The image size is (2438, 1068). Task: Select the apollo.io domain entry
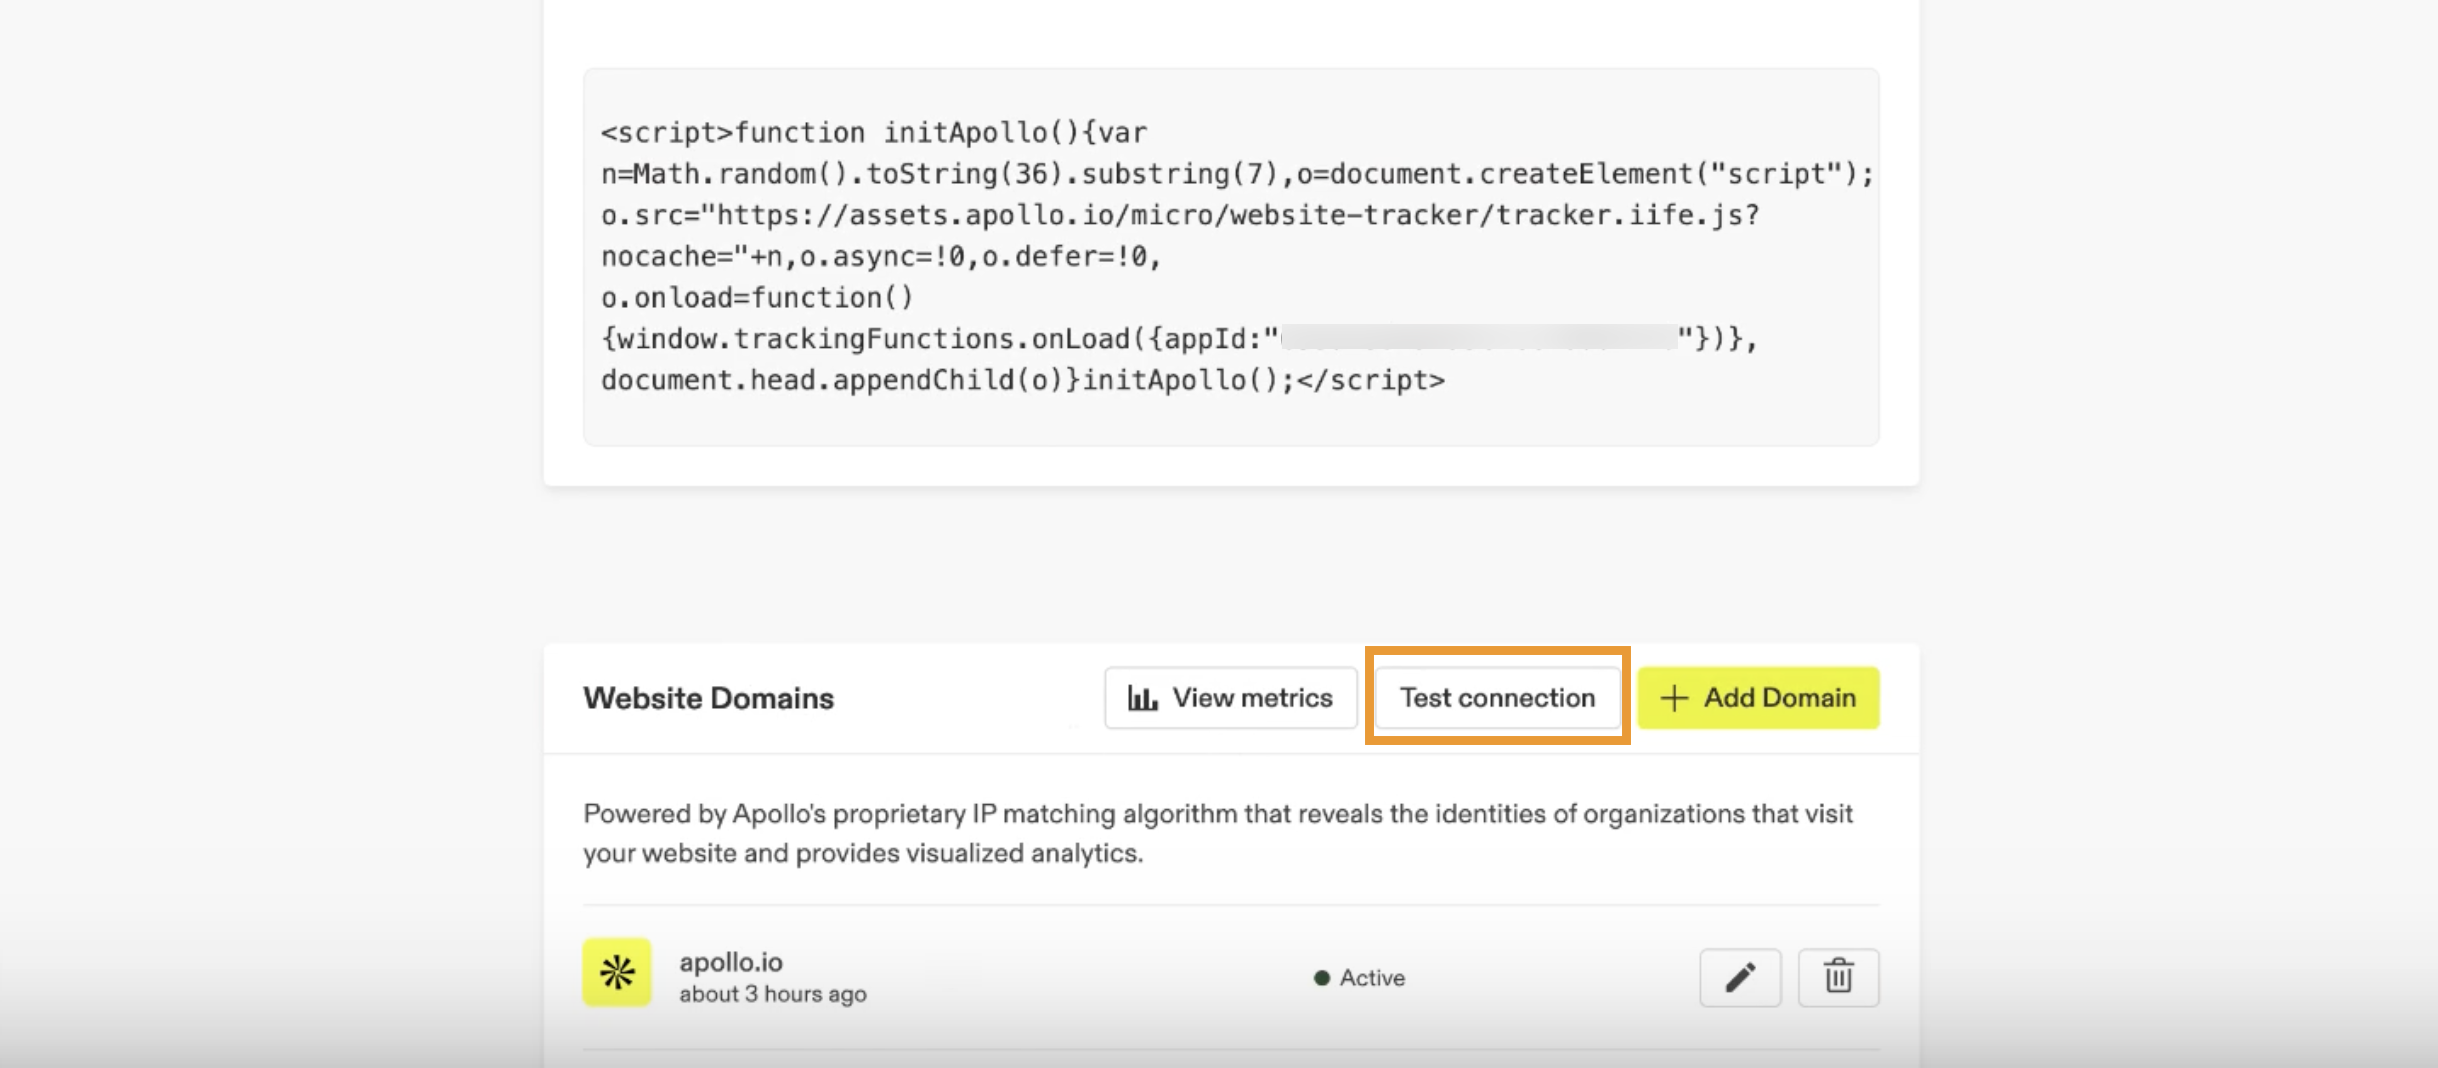pos(731,961)
